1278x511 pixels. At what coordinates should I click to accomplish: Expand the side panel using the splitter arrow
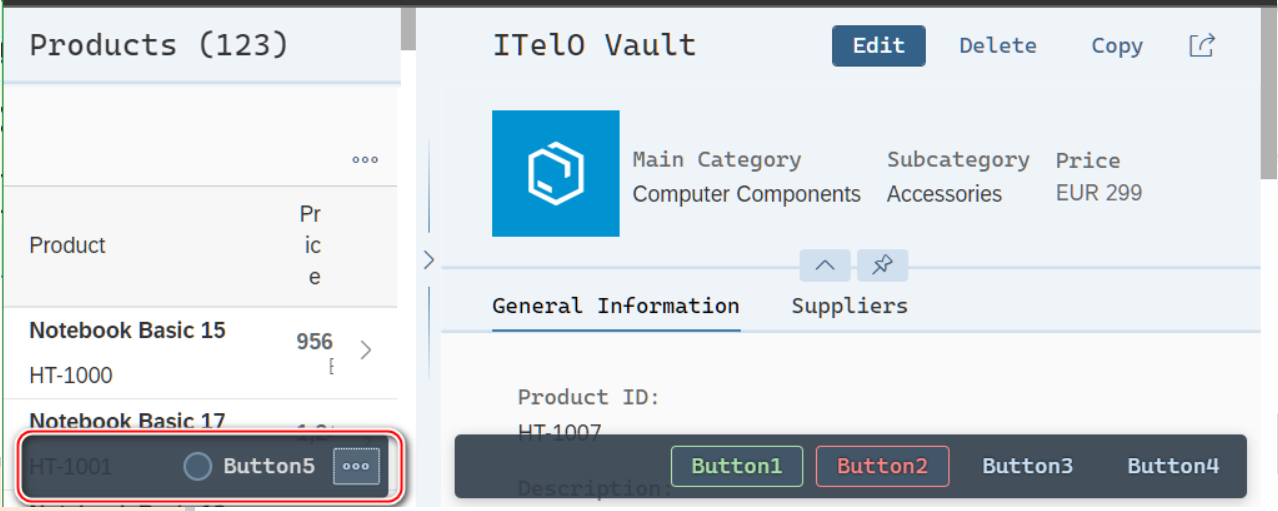click(429, 260)
